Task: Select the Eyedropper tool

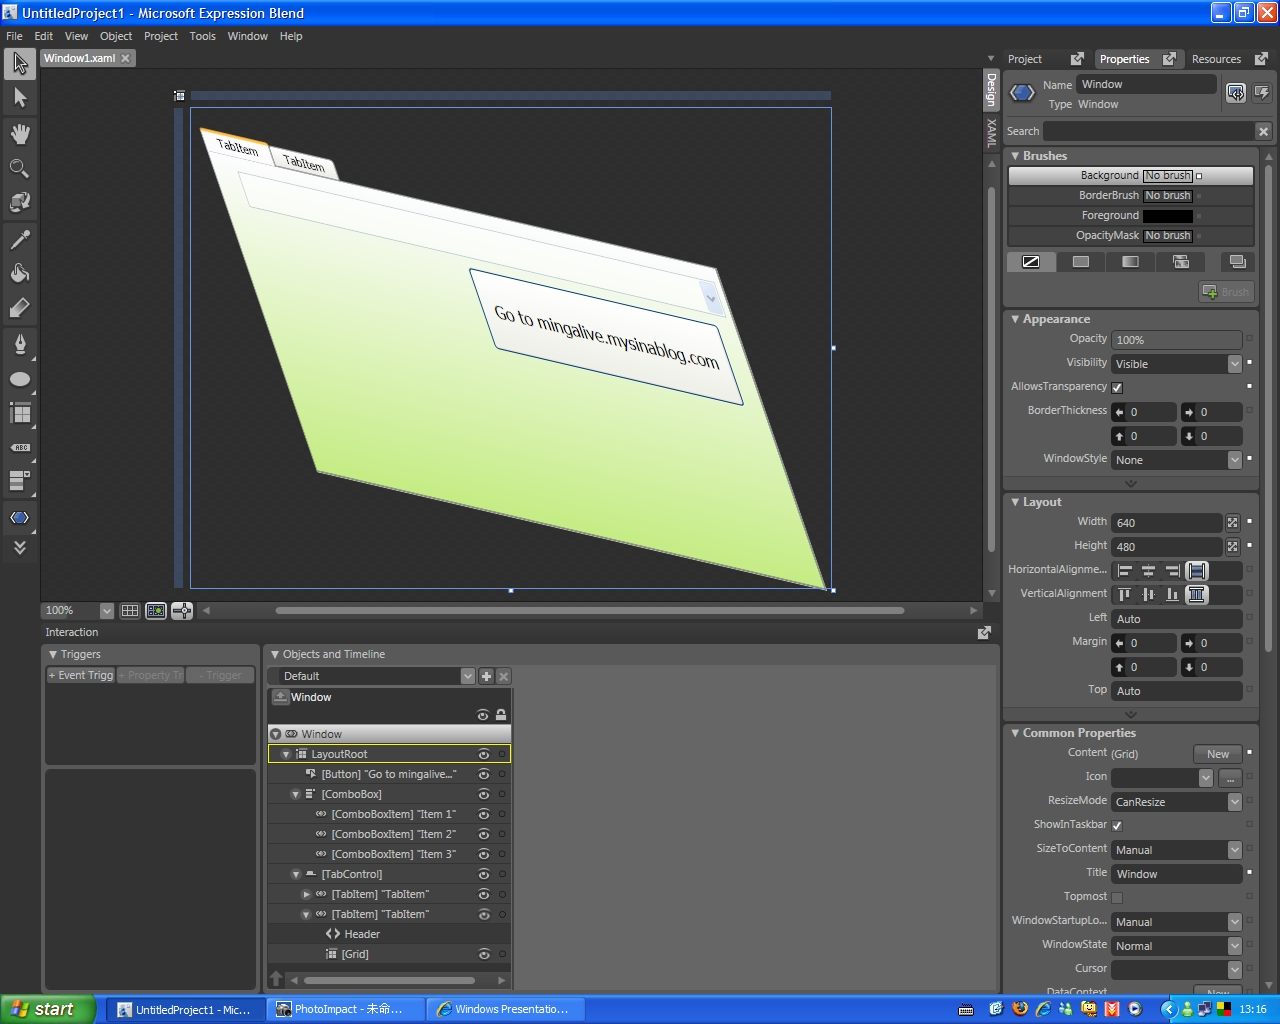Action: pos(20,239)
